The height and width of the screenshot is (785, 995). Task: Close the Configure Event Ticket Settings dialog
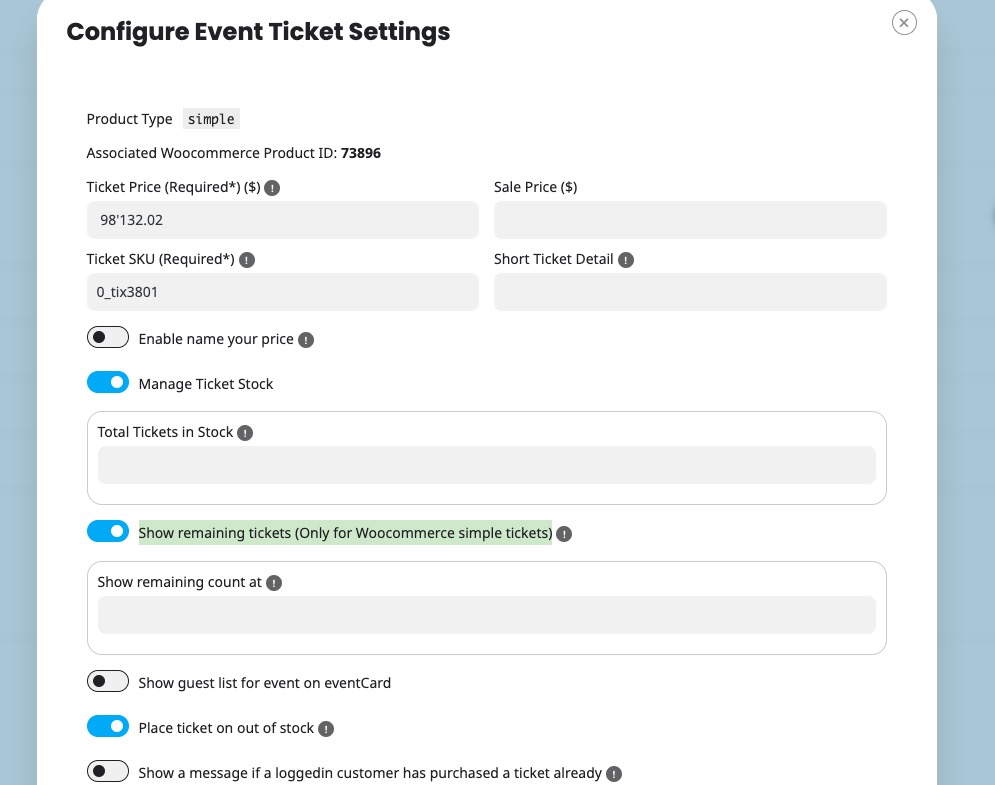click(904, 22)
